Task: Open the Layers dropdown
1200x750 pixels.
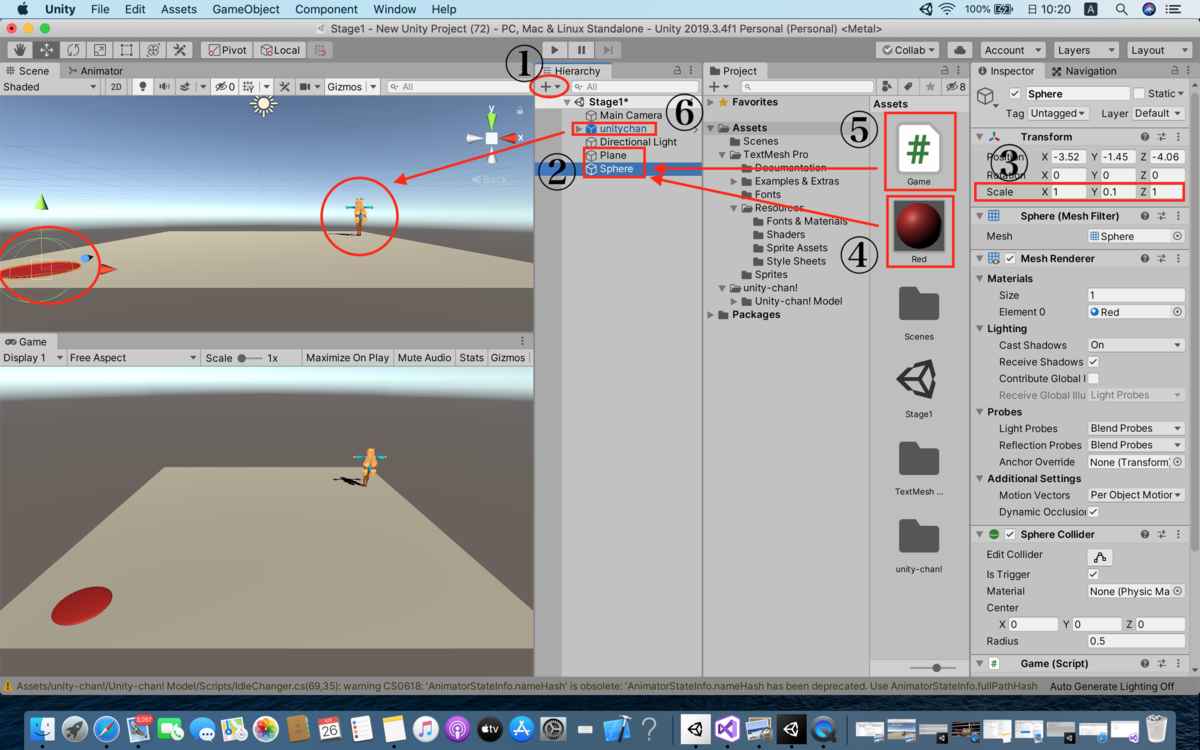Action: point(1085,50)
